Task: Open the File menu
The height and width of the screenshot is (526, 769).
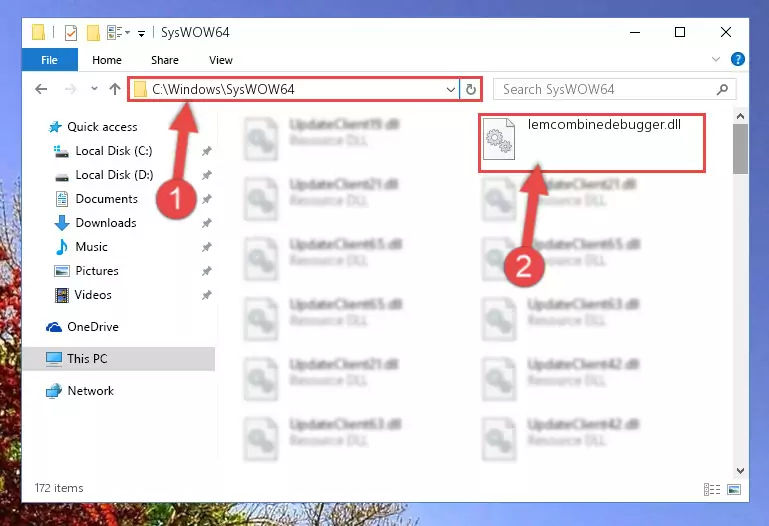Action: 50,60
